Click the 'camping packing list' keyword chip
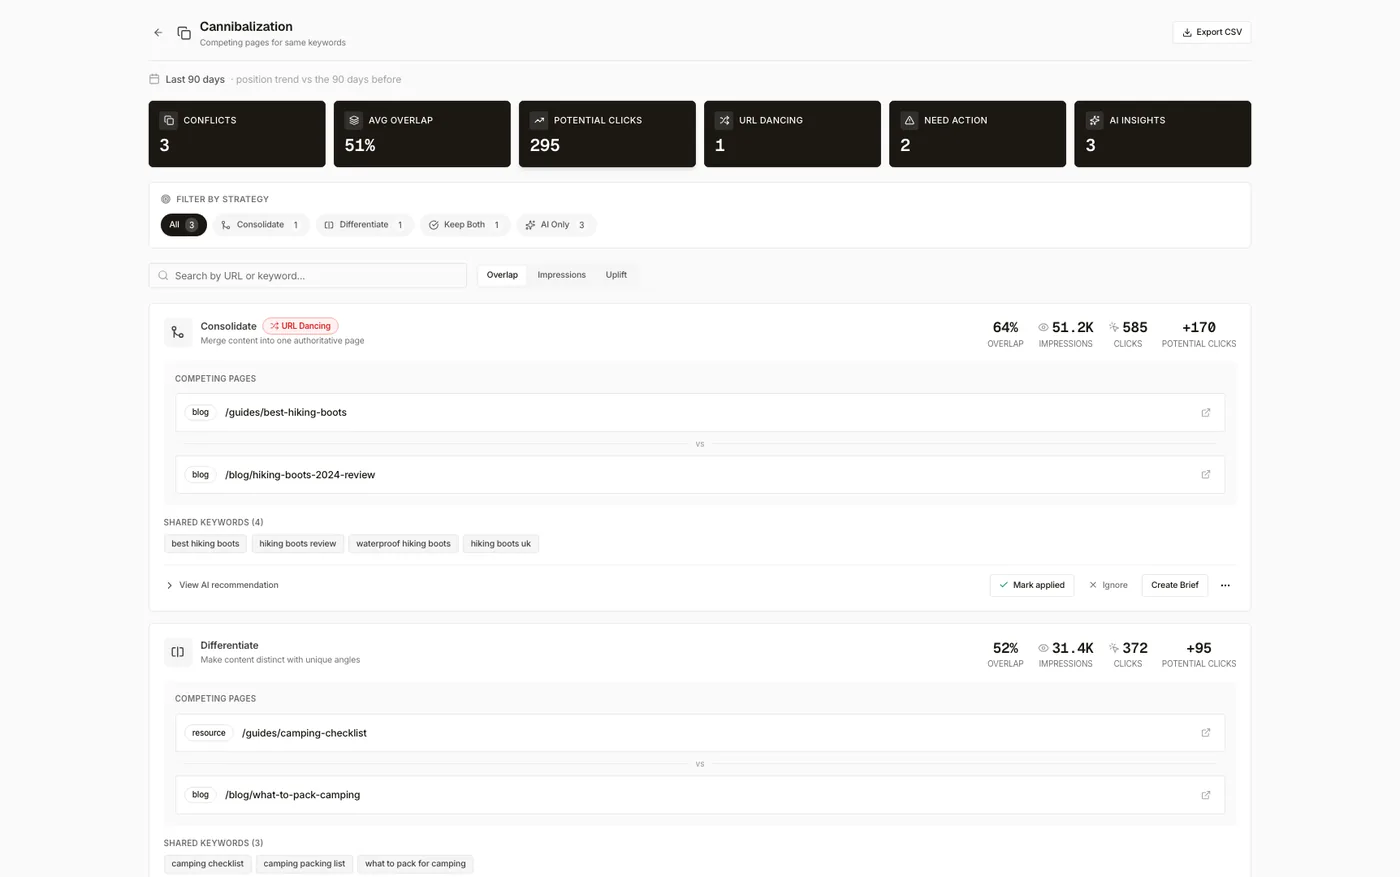1400x877 pixels. (x=304, y=864)
